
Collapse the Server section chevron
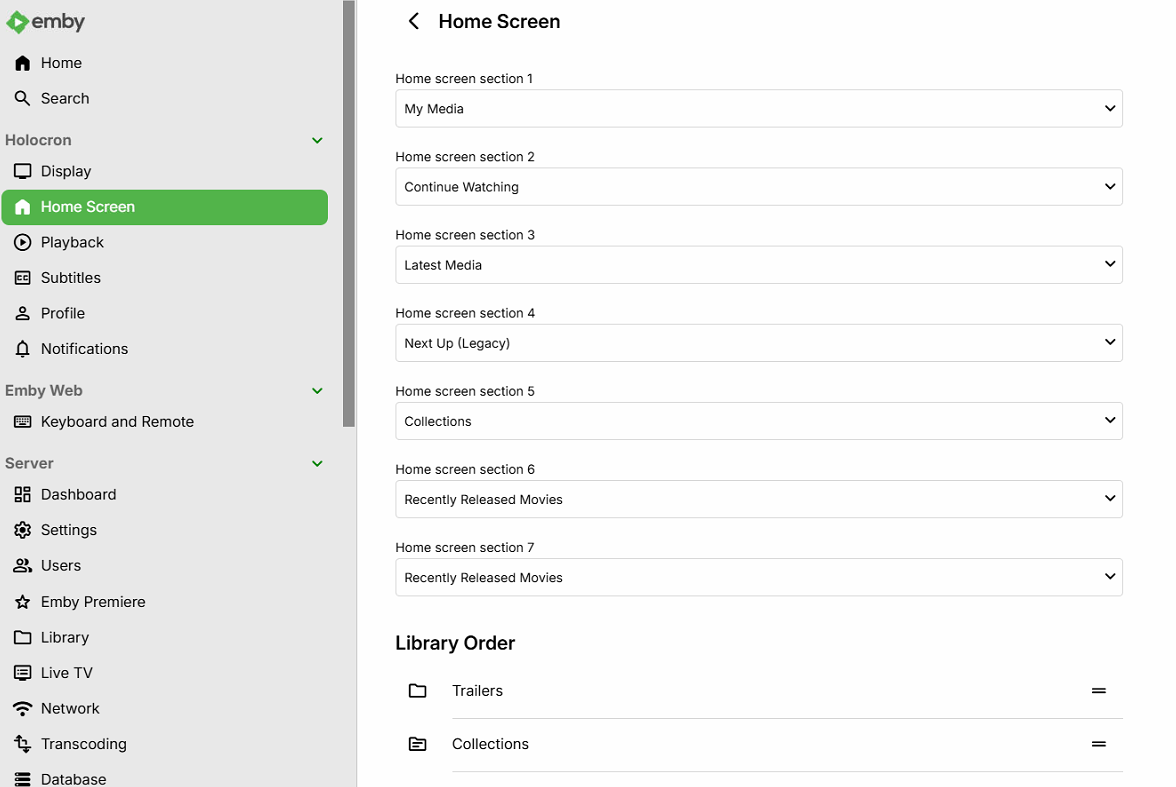tap(317, 464)
